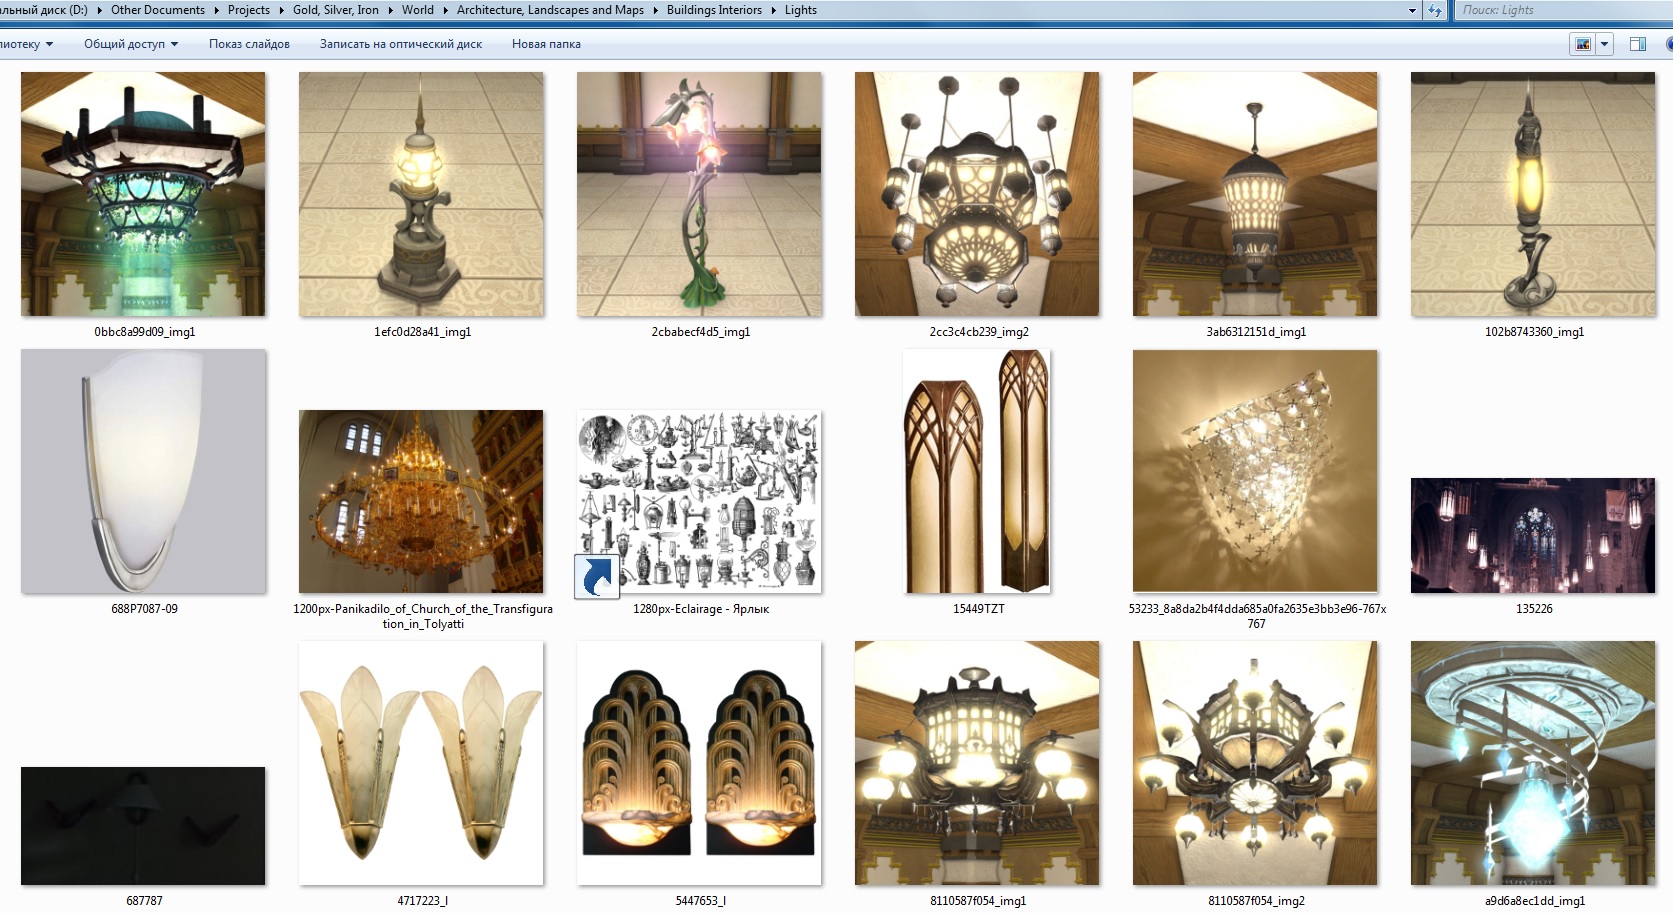Select the Panikadilo church chandelier thumbnail
Screen dimensions: 1673x913
421,502
